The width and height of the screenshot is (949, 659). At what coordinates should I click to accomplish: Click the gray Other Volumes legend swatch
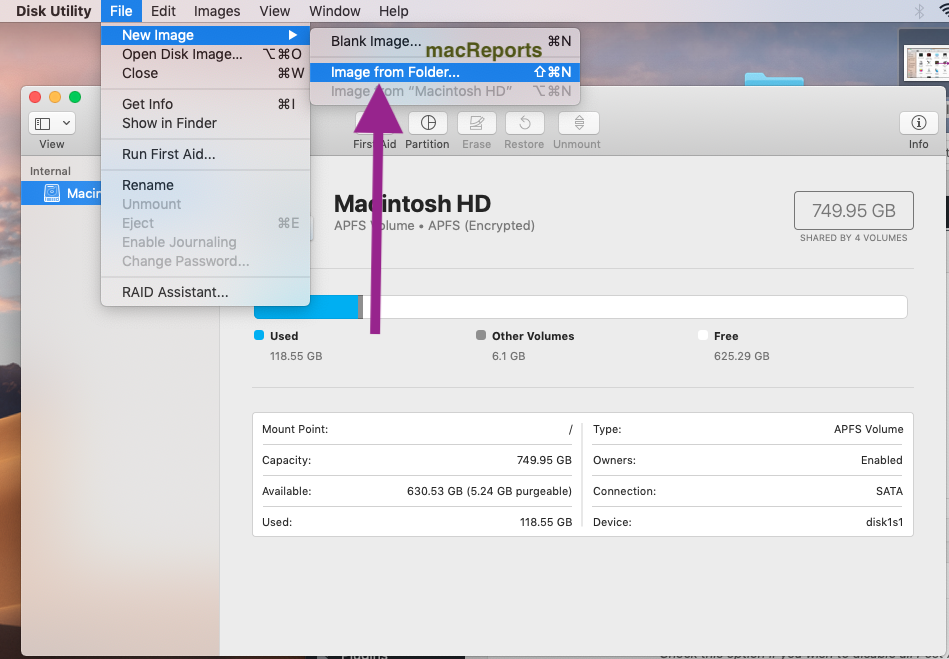click(481, 335)
